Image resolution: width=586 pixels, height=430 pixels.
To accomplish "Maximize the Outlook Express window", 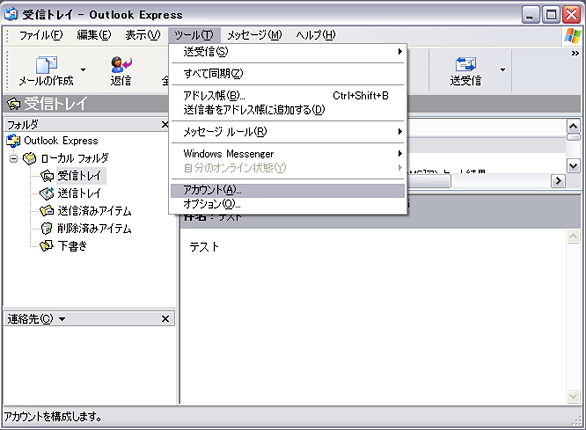I will (x=551, y=15).
